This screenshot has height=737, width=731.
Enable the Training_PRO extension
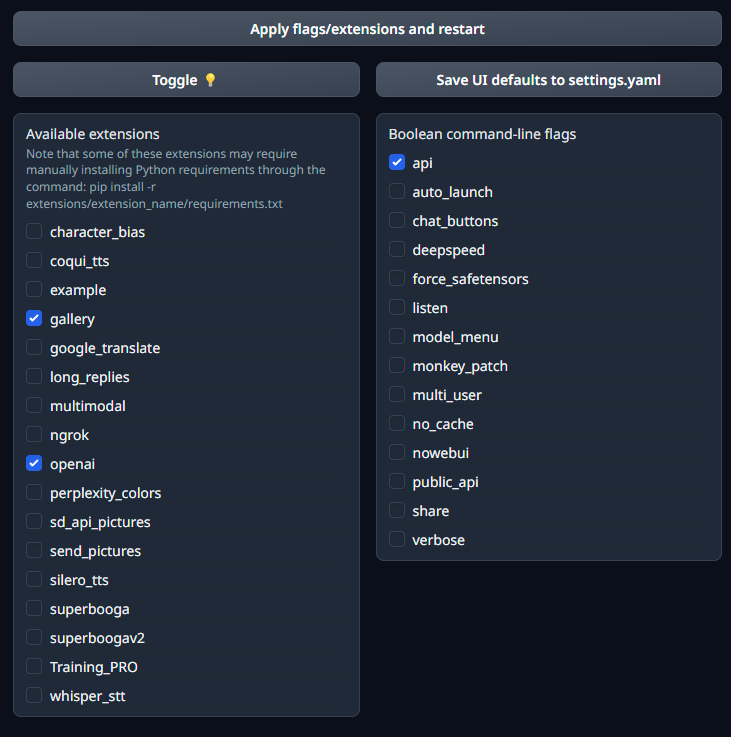(x=34, y=666)
